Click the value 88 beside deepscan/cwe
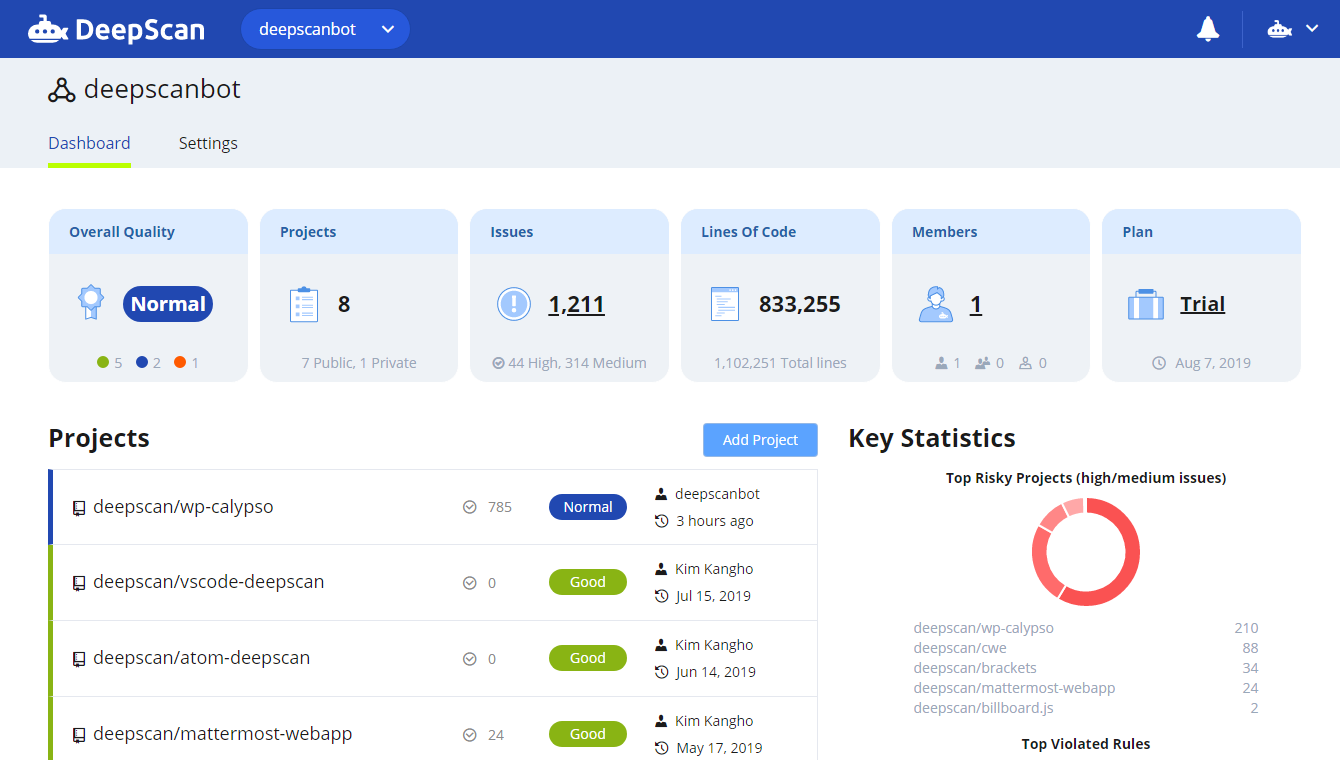This screenshot has height=760, width=1340. (1250, 648)
